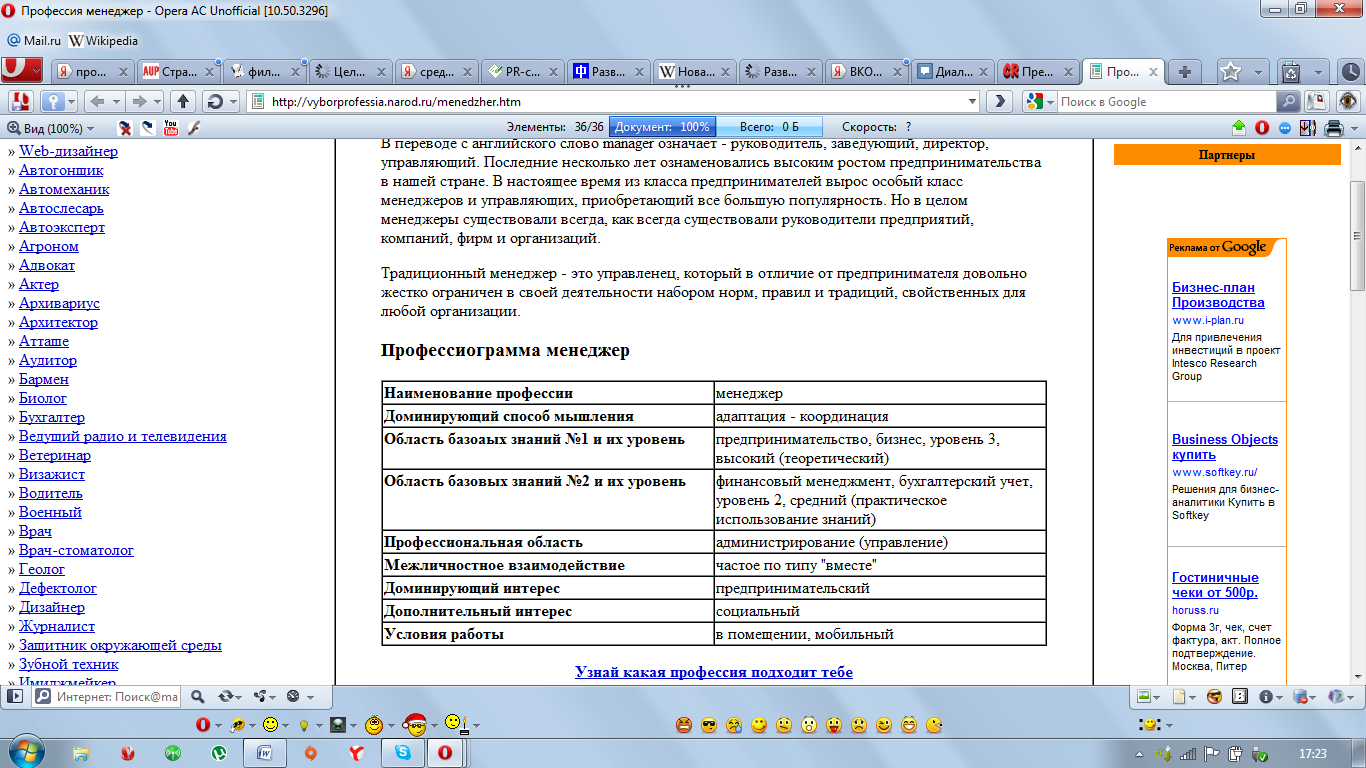The height and width of the screenshot is (768, 1366).
Task: Open the closed tabs trash button
Action: (1291, 71)
